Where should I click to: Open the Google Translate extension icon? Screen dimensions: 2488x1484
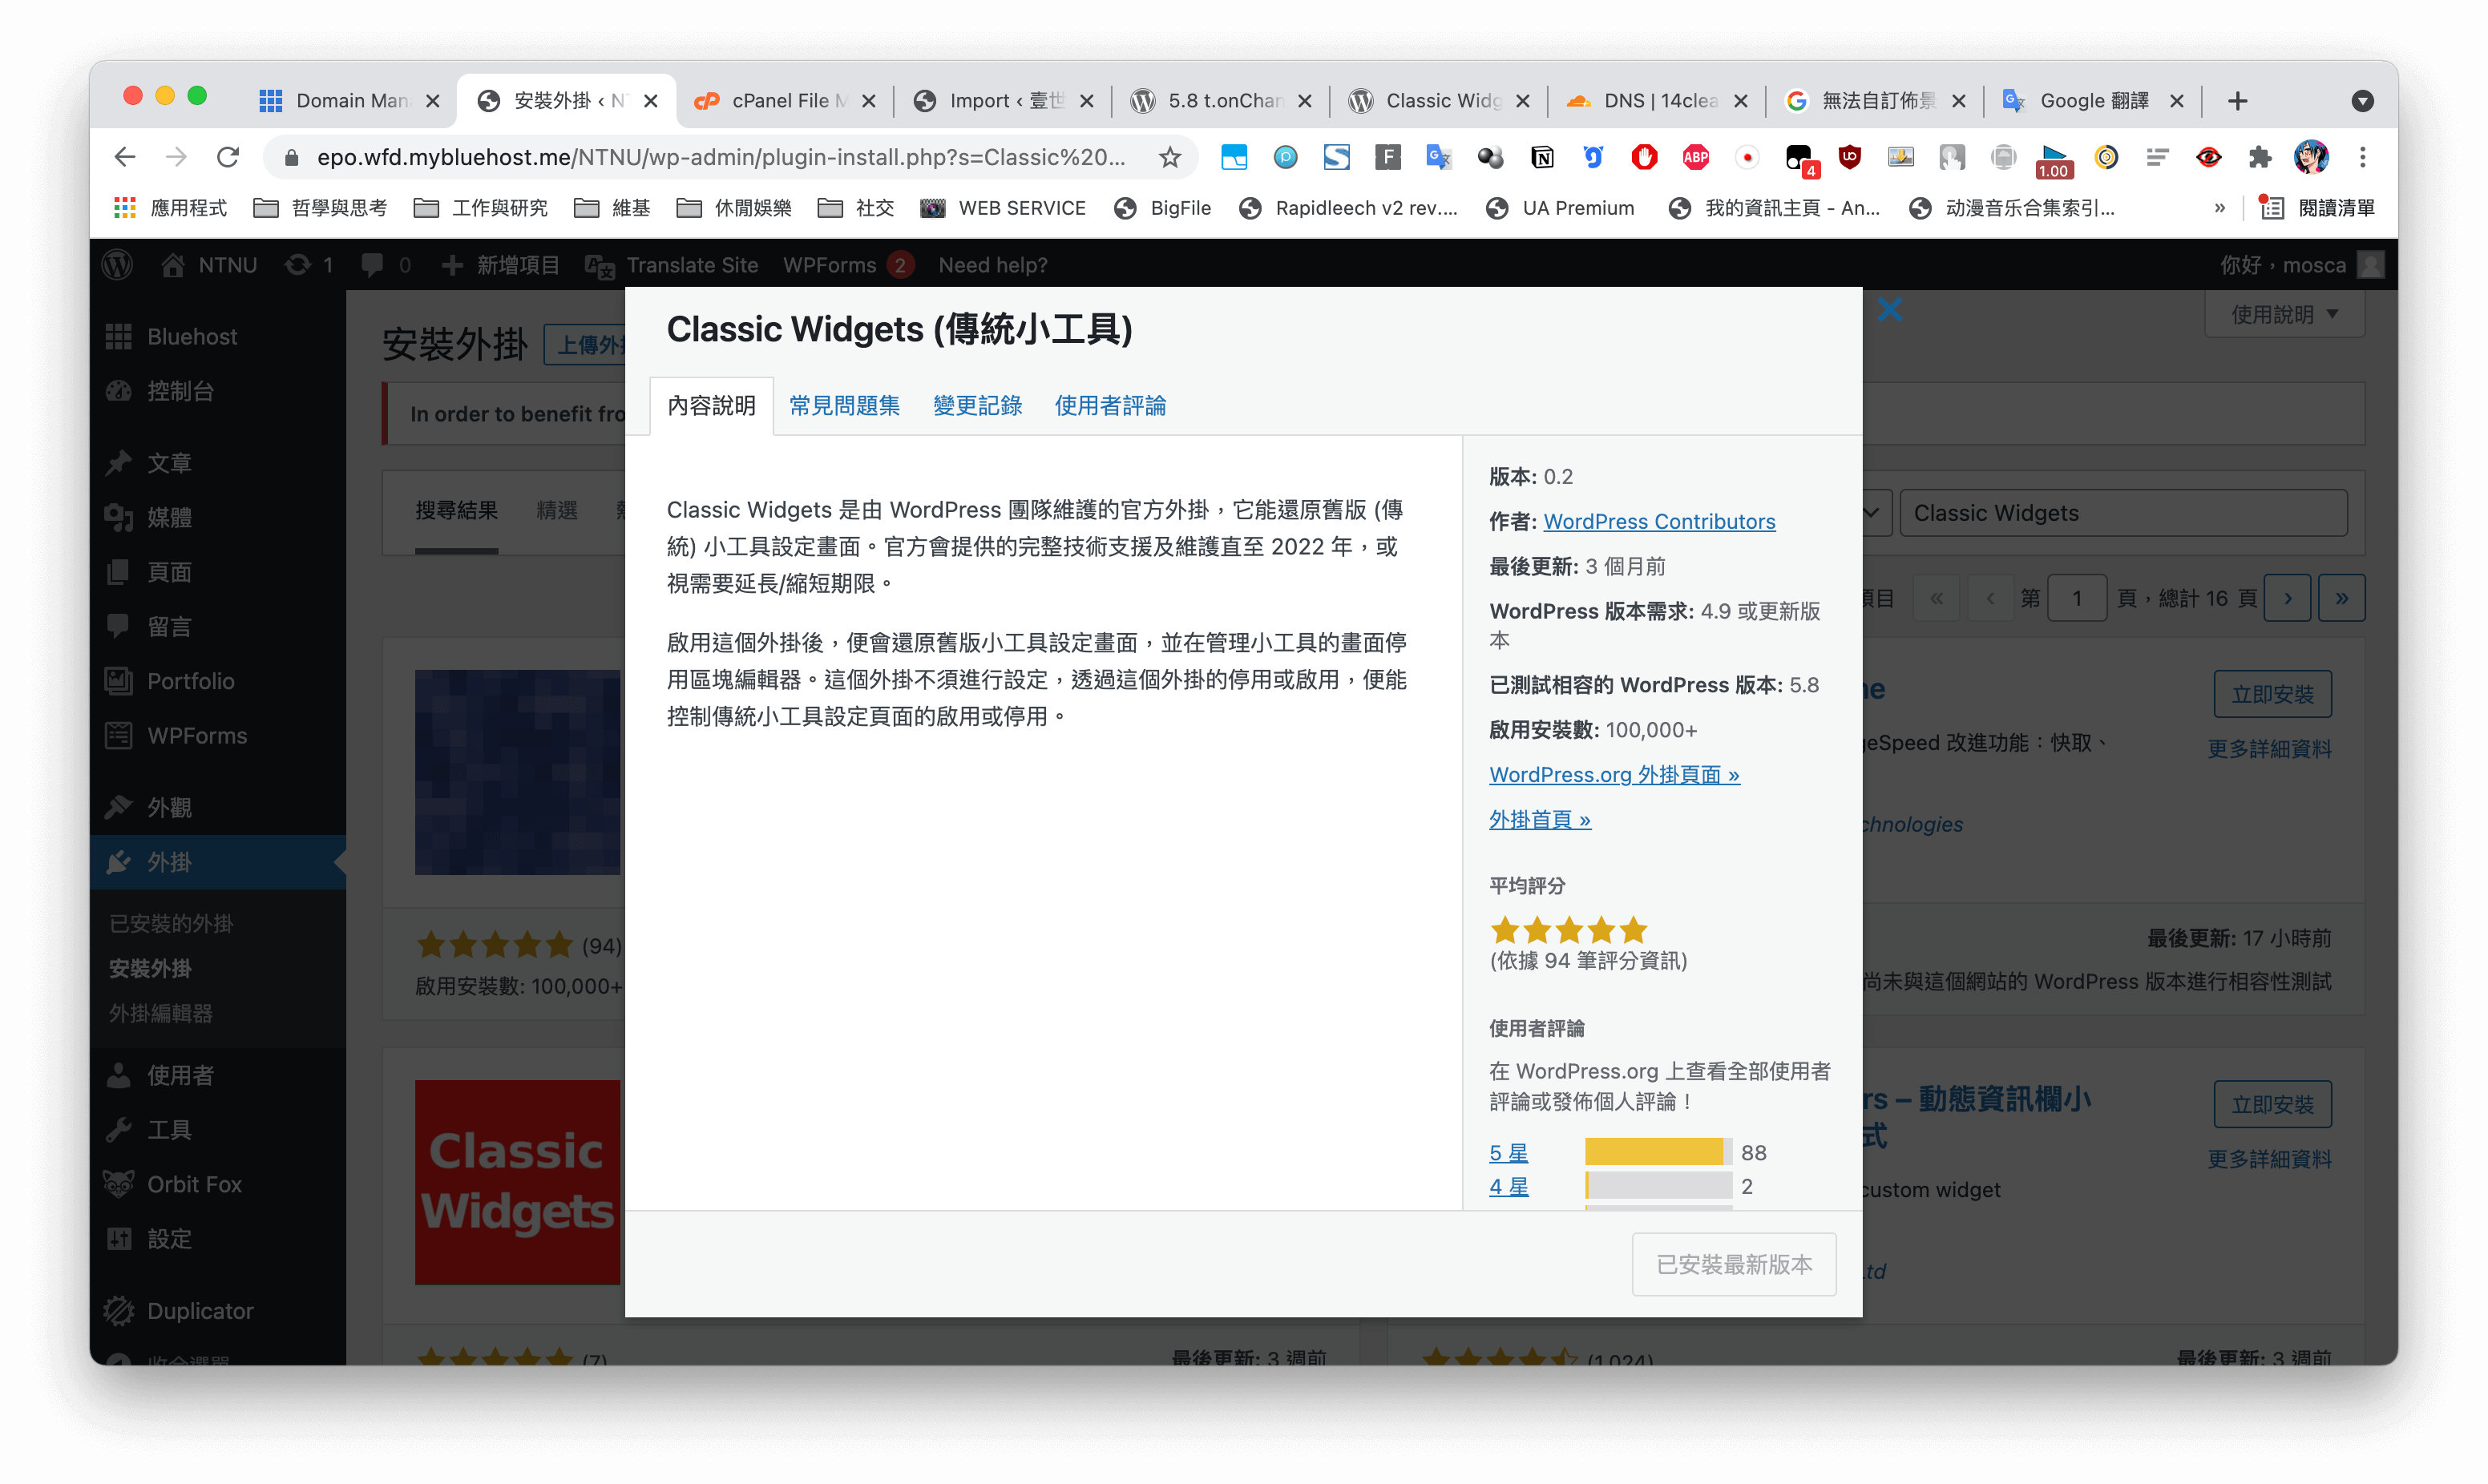(x=1438, y=157)
